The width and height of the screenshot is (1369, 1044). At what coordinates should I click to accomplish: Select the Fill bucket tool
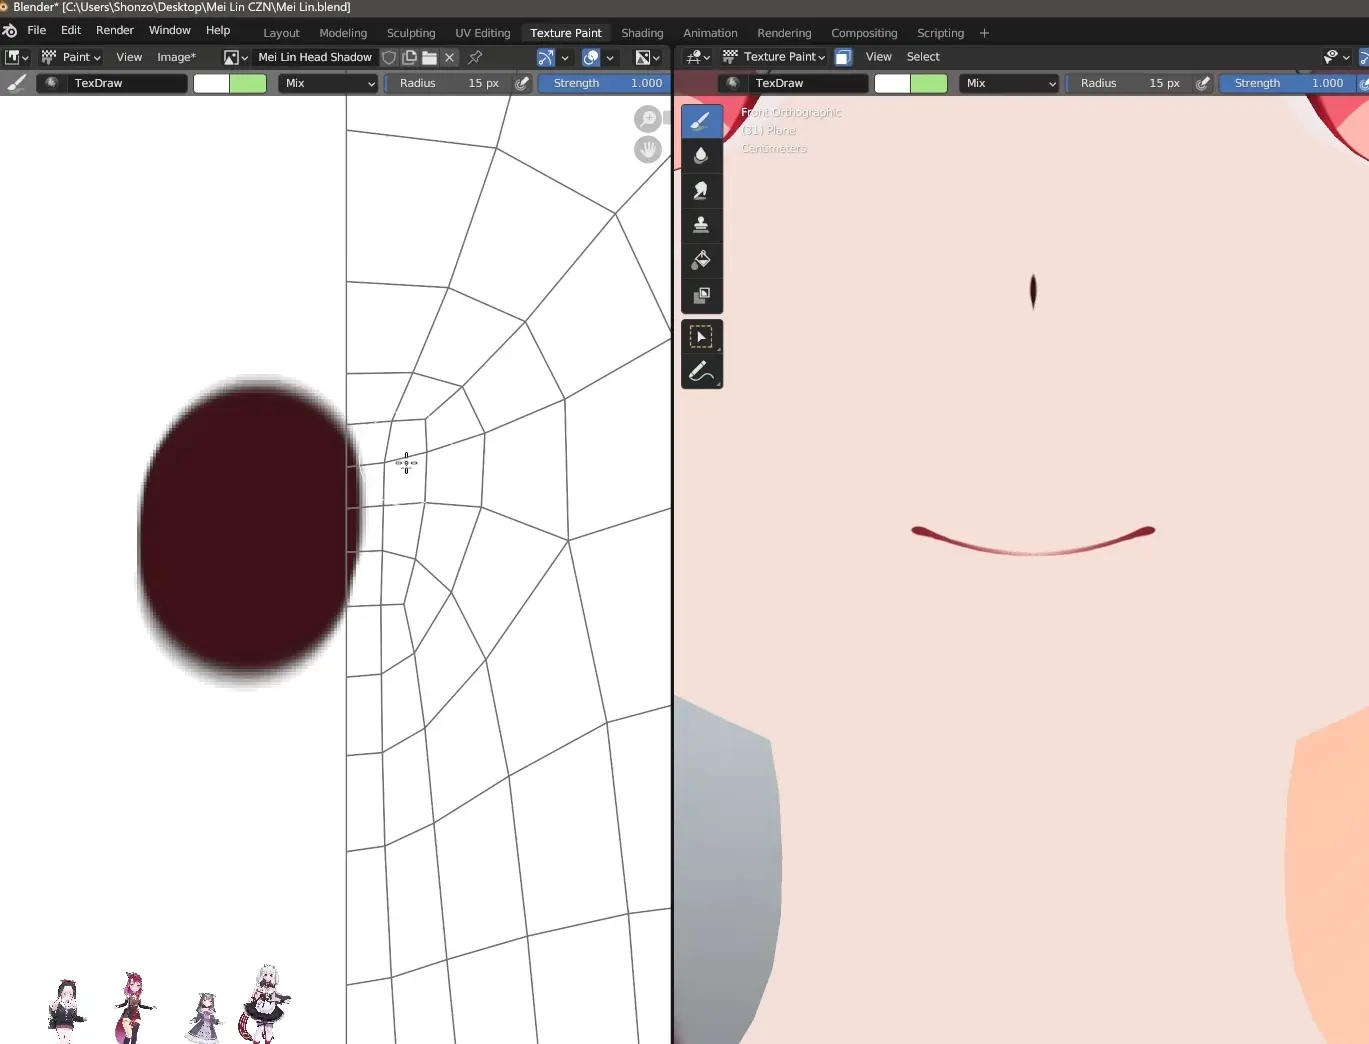point(701,260)
